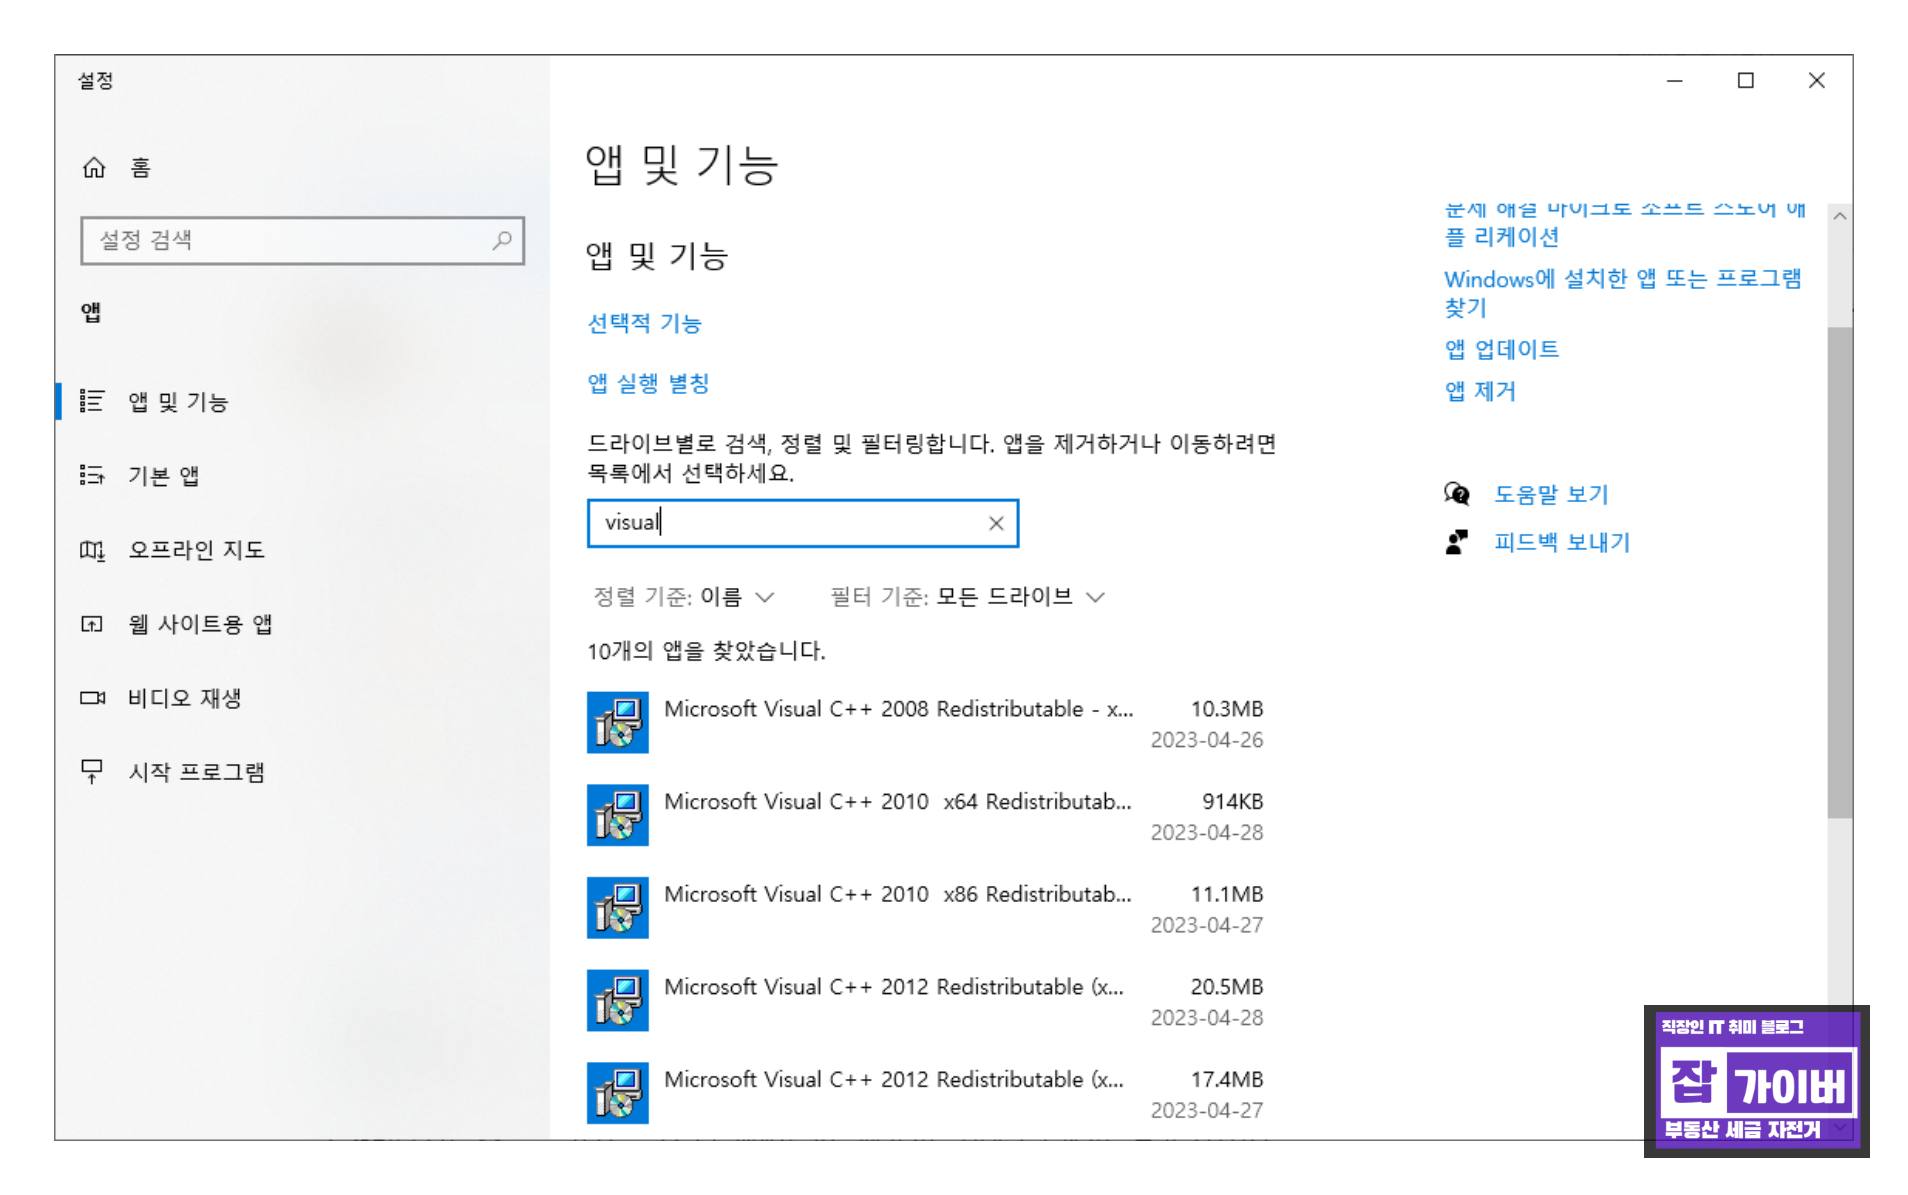This screenshot has width=1908, height=1195.
Task: Select Visual C++ 2012 entry sized 17.4MB
Action: coord(925,1093)
